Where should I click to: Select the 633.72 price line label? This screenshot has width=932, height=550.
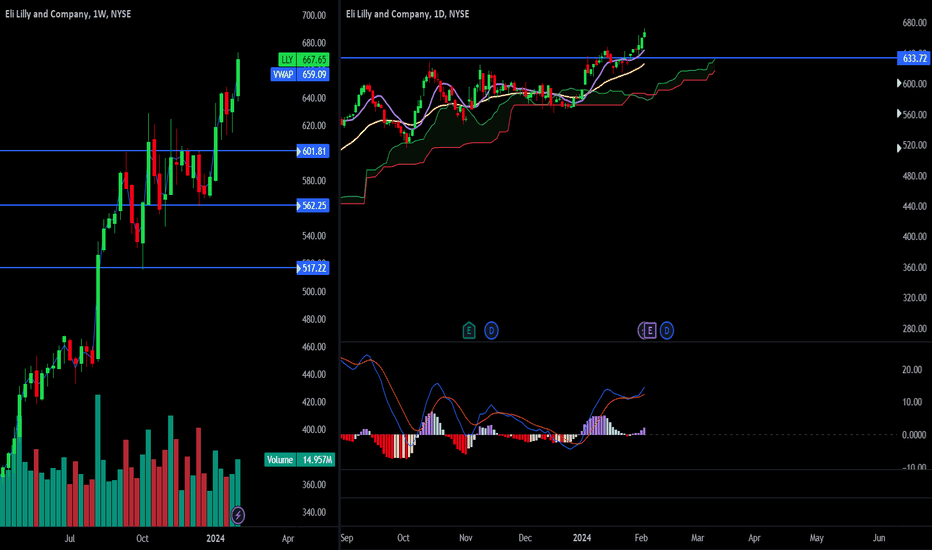[913, 58]
